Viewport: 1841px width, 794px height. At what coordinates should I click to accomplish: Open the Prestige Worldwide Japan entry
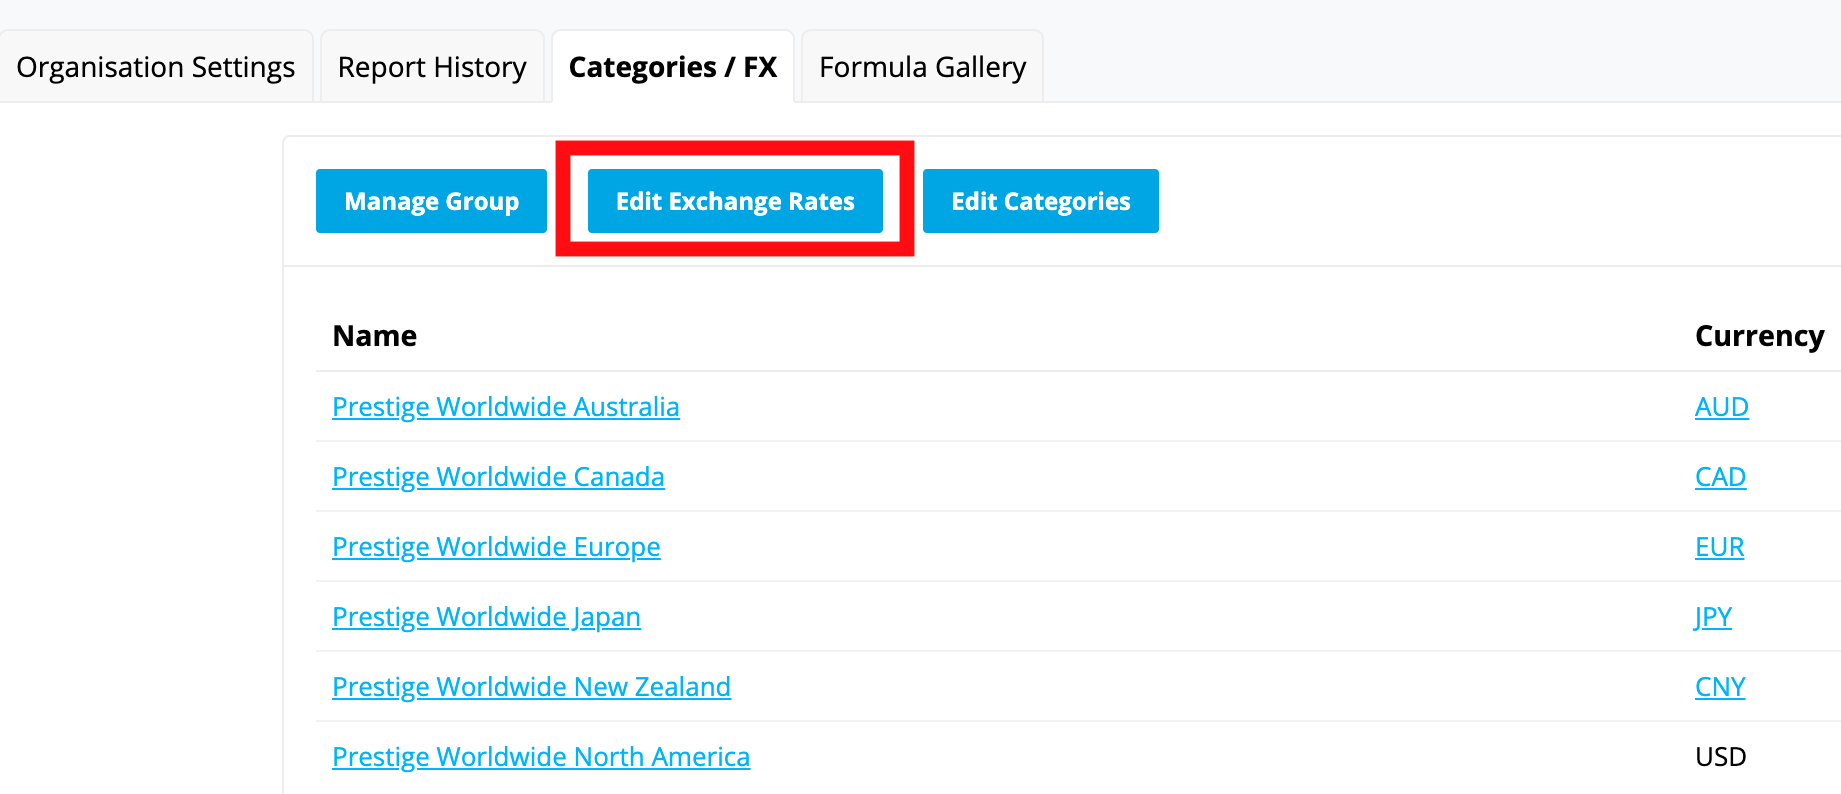coord(486,617)
